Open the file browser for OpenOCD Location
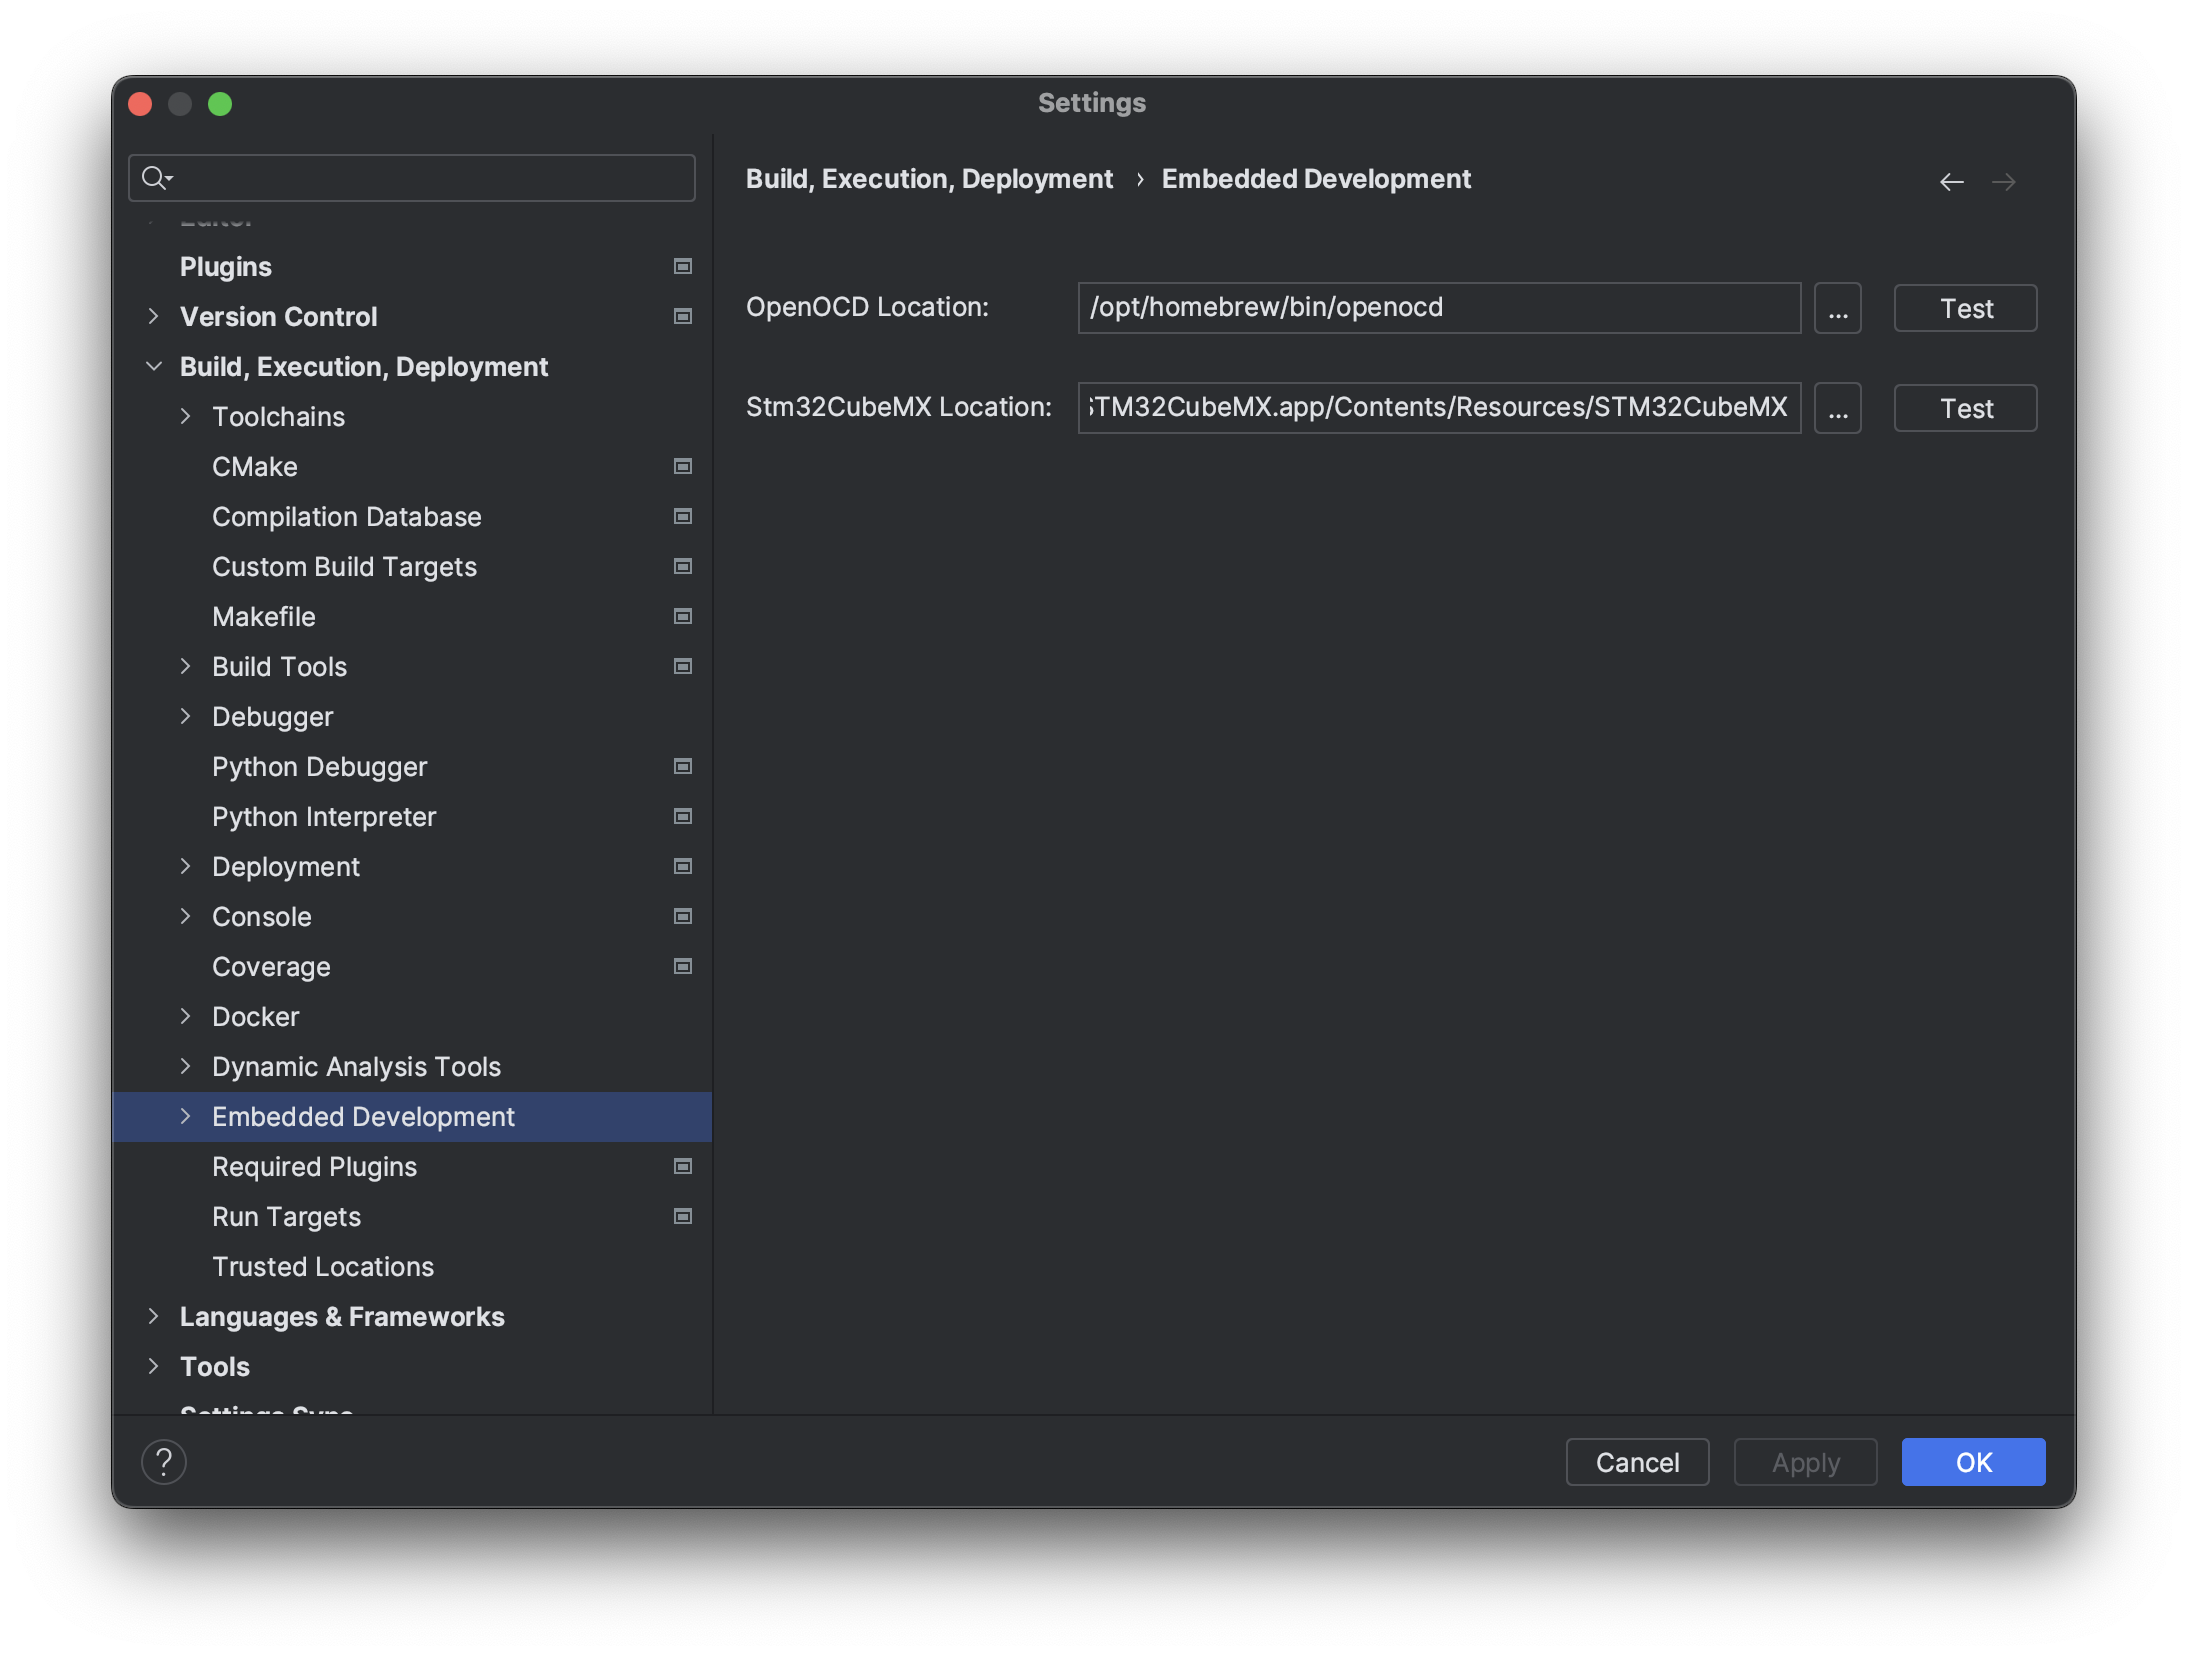Image resolution: width=2188 pixels, height=1656 pixels. point(1837,308)
